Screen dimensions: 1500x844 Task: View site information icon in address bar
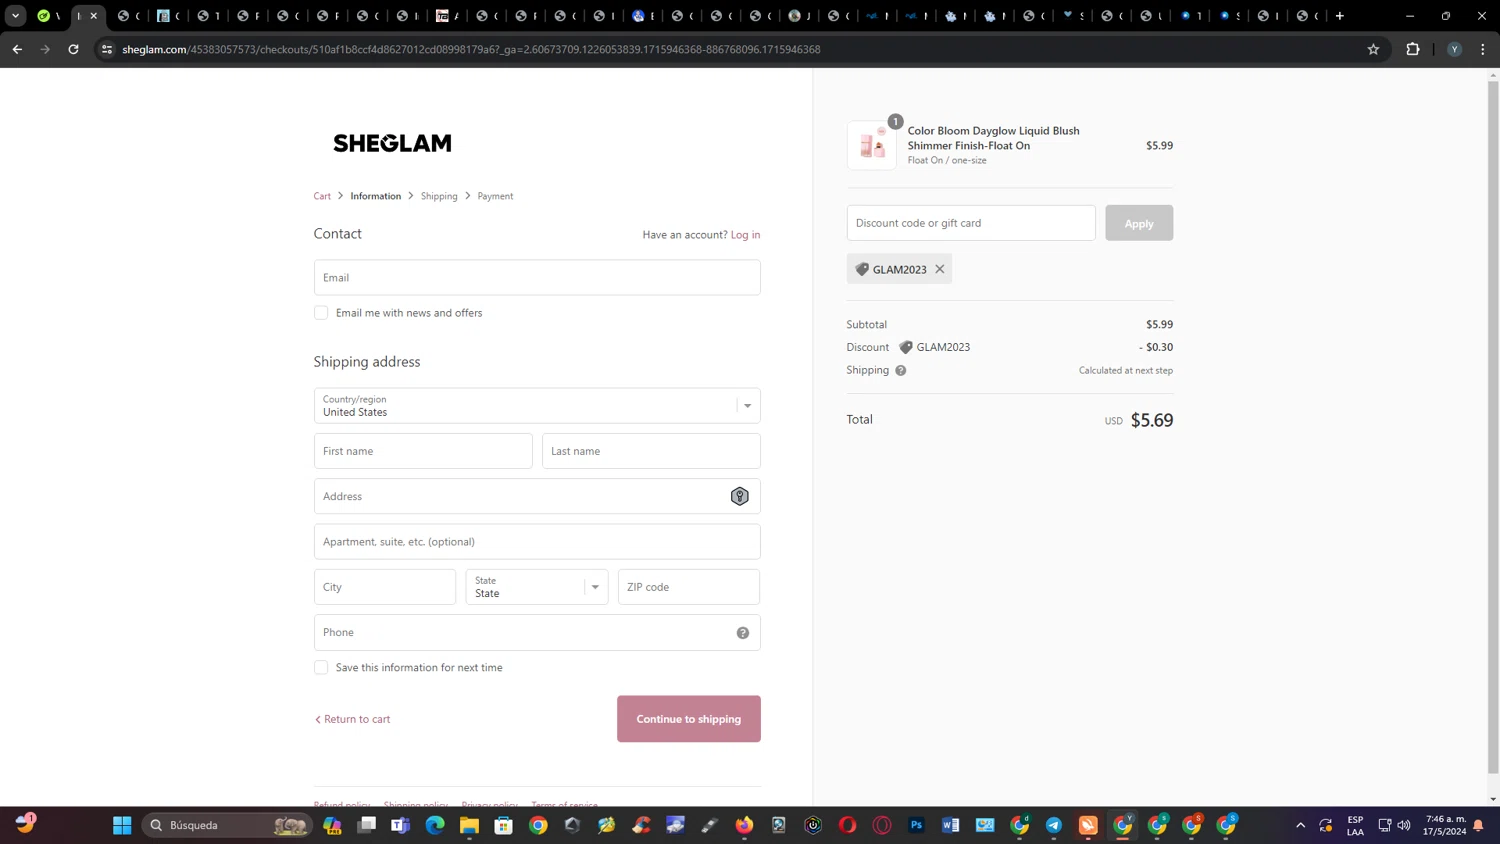point(107,49)
